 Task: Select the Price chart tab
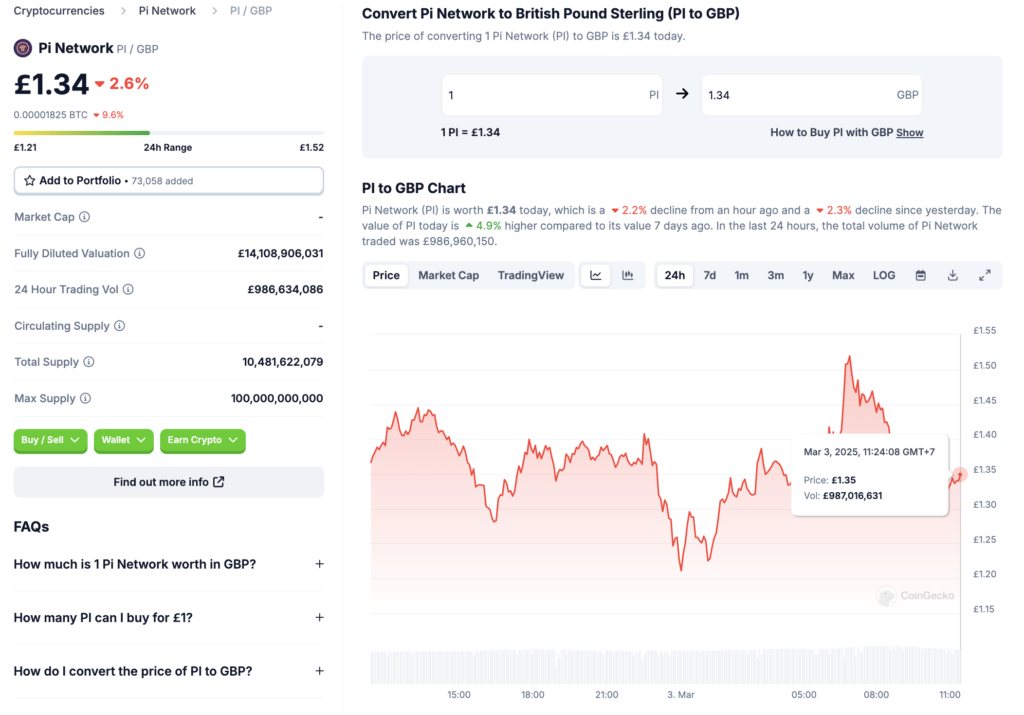pyautogui.click(x=386, y=276)
